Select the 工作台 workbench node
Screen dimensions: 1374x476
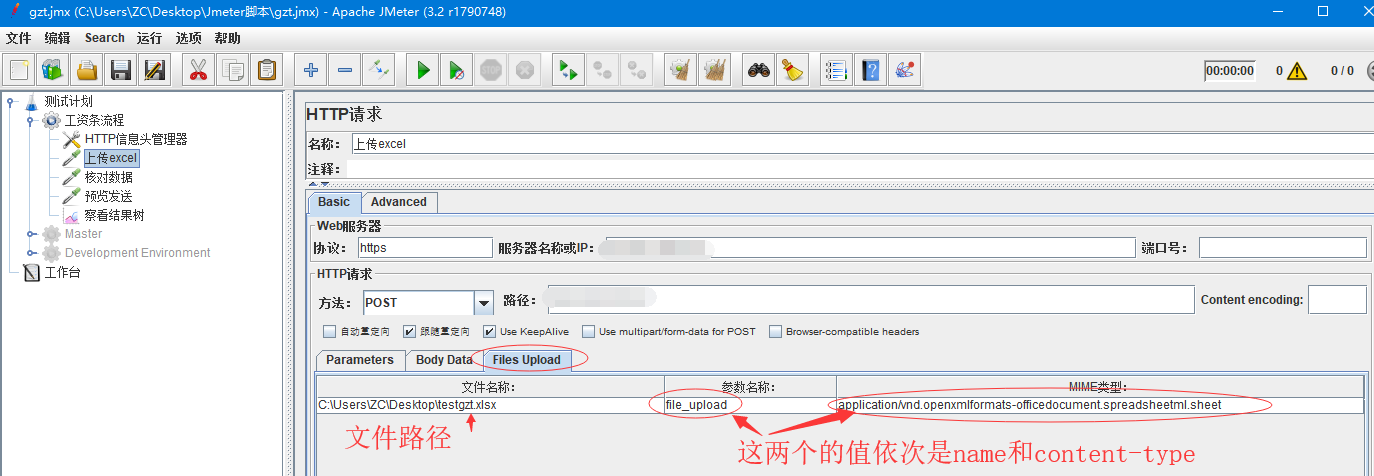click(x=62, y=272)
